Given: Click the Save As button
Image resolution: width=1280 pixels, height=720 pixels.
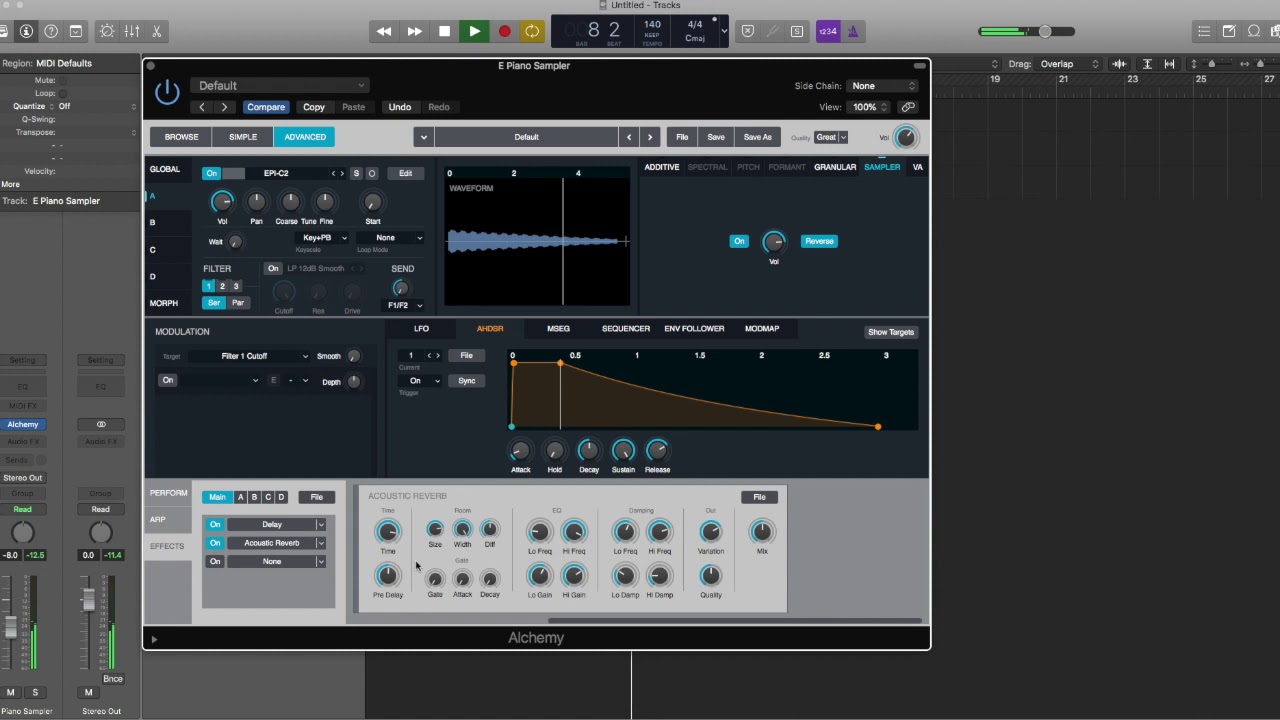Looking at the screenshot, I should [757, 137].
